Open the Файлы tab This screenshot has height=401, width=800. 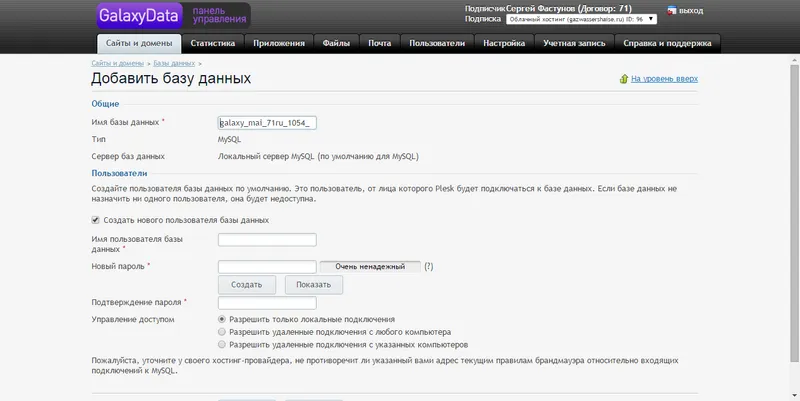[336, 43]
